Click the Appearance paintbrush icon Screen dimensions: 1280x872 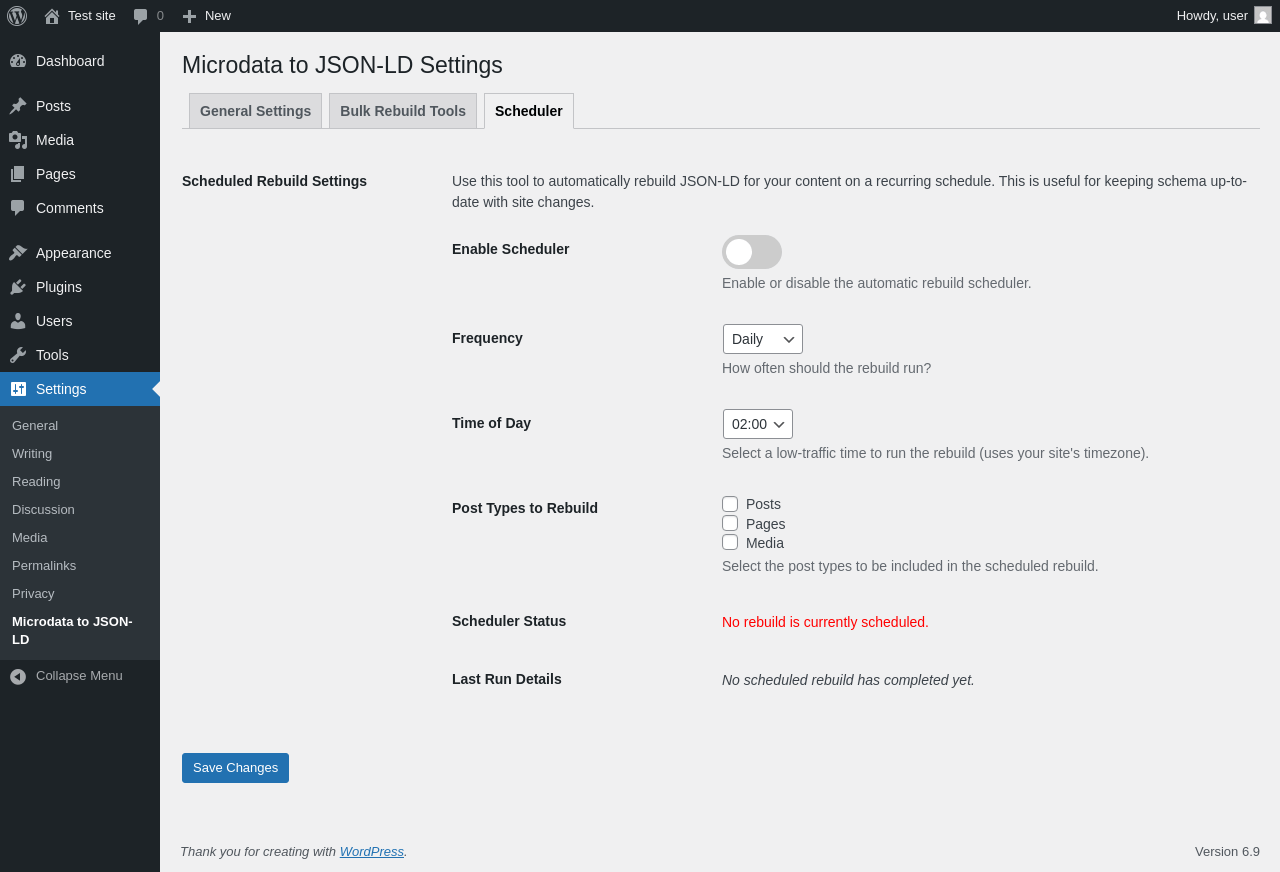click(x=18, y=253)
